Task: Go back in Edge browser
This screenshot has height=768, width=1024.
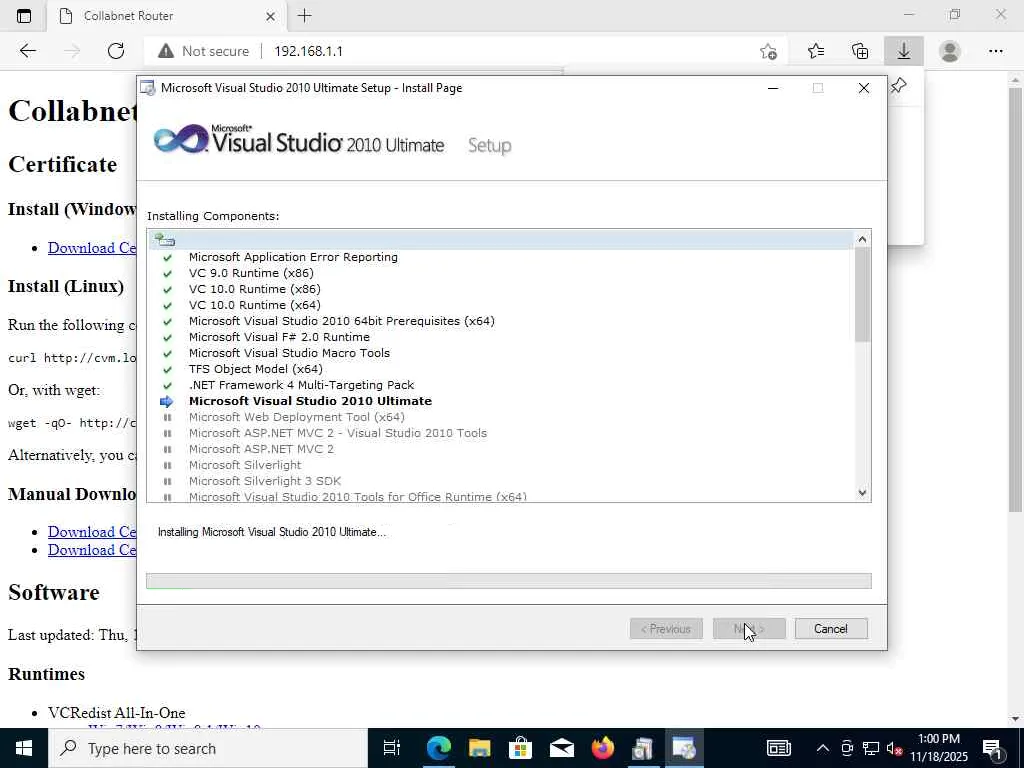Action: (27, 51)
